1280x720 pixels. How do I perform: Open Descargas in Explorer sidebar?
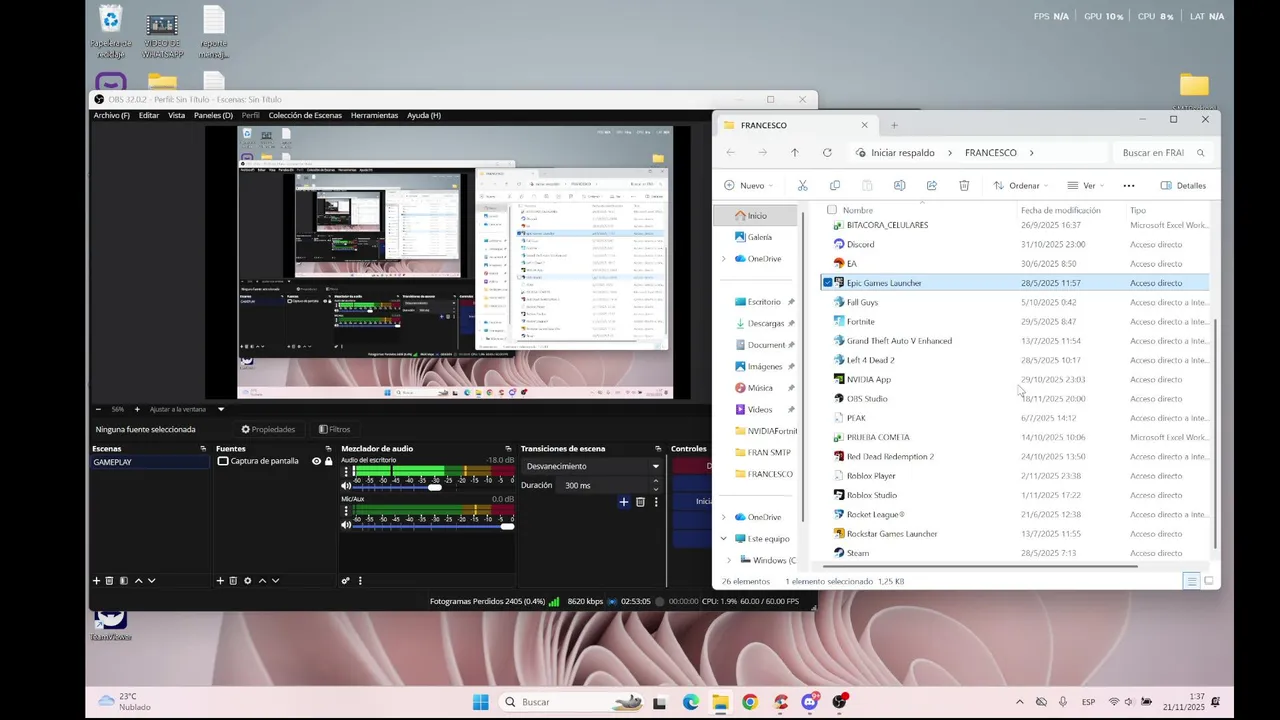pyautogui.click(x=765, y=323)
